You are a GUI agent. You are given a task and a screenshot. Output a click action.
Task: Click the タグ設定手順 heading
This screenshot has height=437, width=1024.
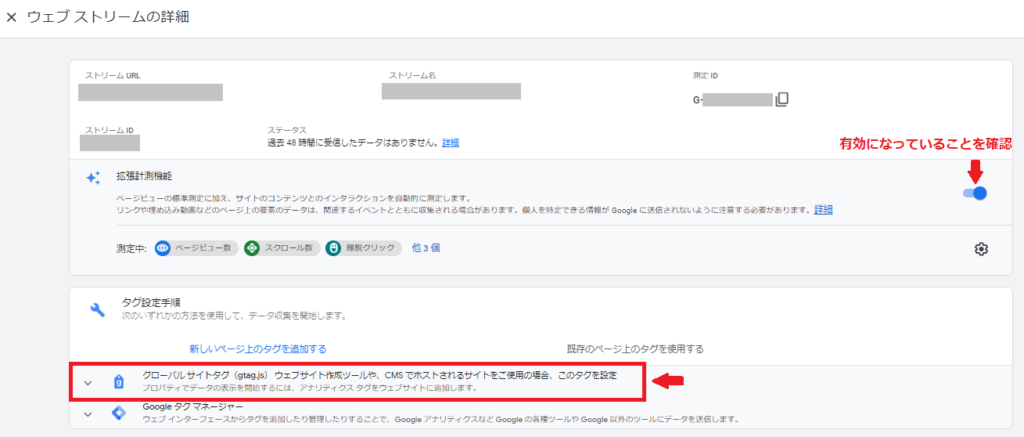pos(152,302)
